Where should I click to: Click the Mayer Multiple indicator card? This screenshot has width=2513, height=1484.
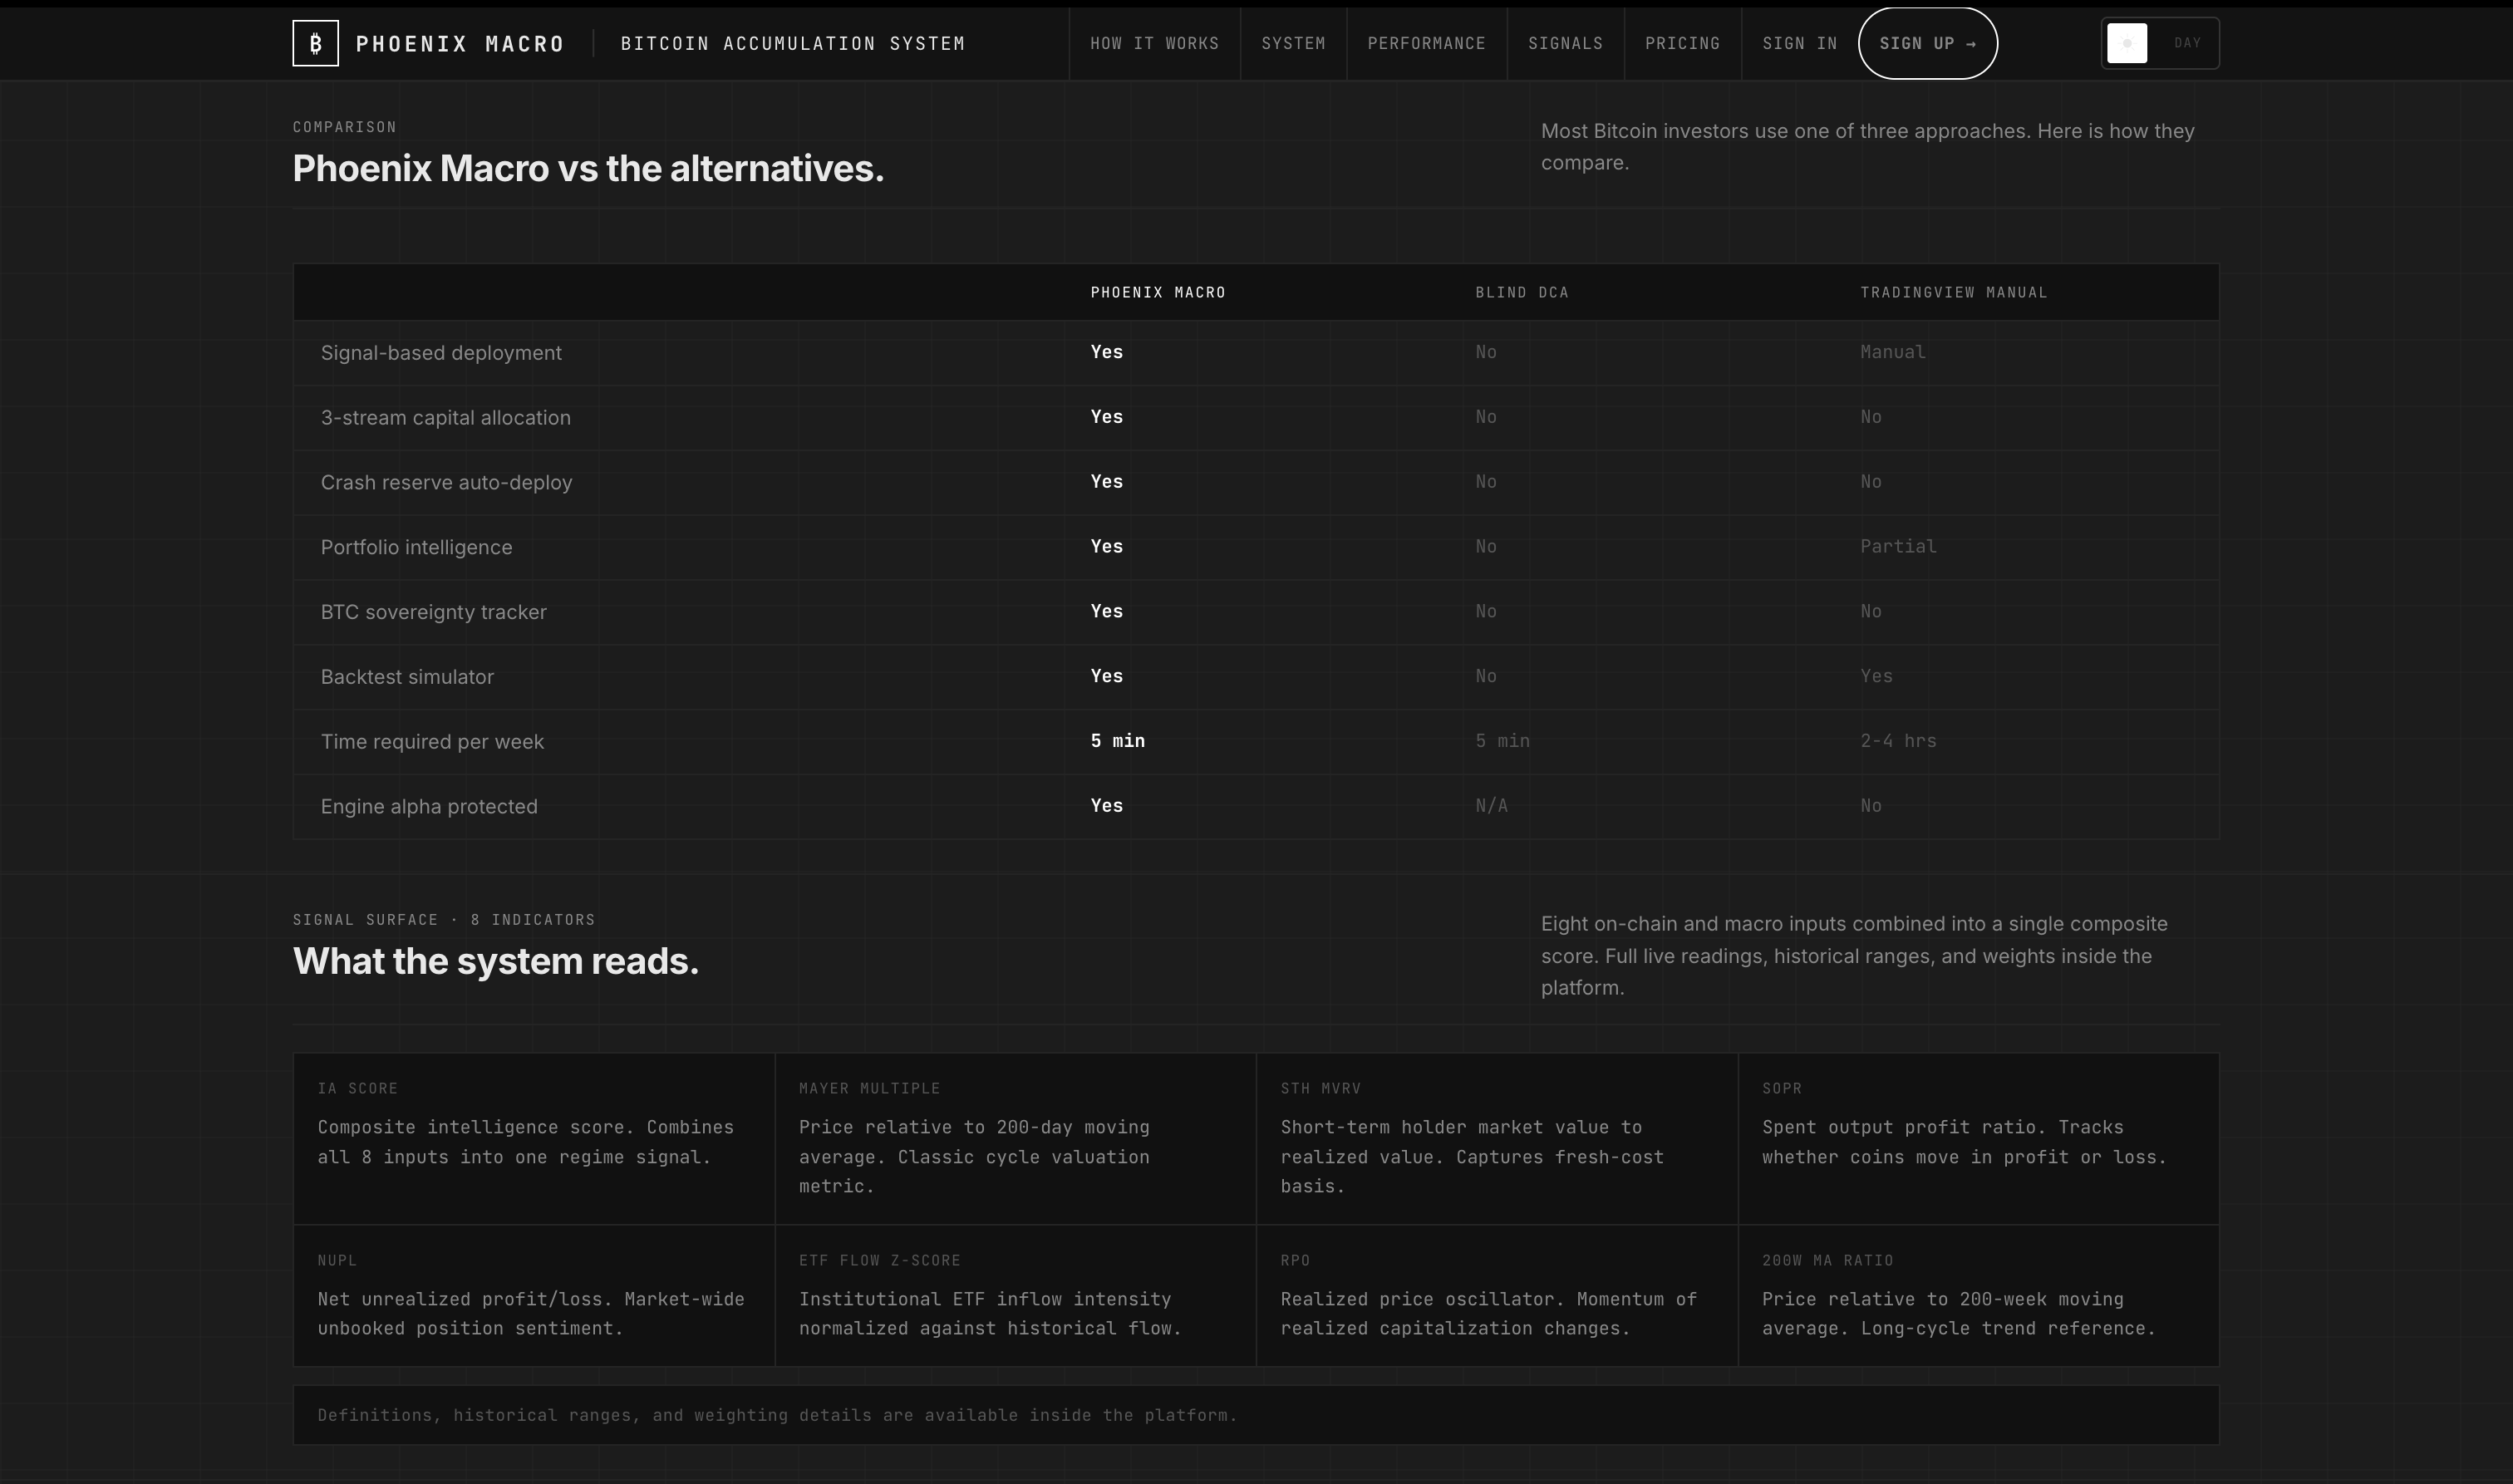click(1015, 1139)
